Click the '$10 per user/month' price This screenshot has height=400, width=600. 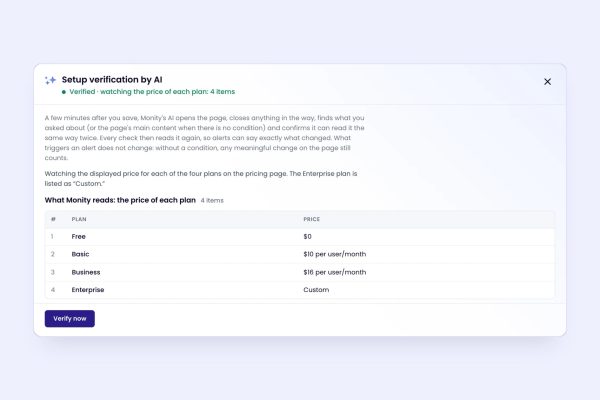point(334,254)
